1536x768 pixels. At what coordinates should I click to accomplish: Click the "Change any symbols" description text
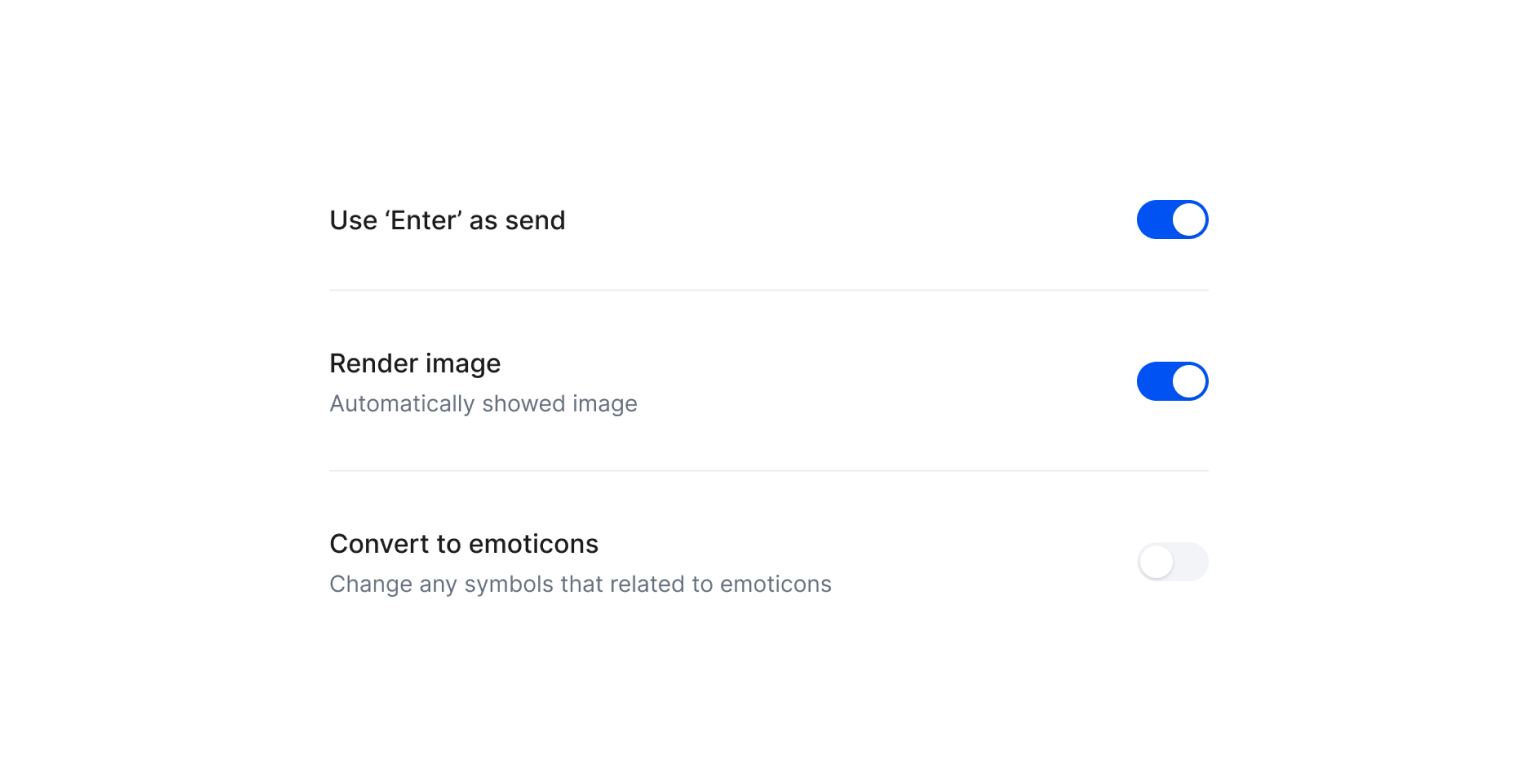coord(580,584)
